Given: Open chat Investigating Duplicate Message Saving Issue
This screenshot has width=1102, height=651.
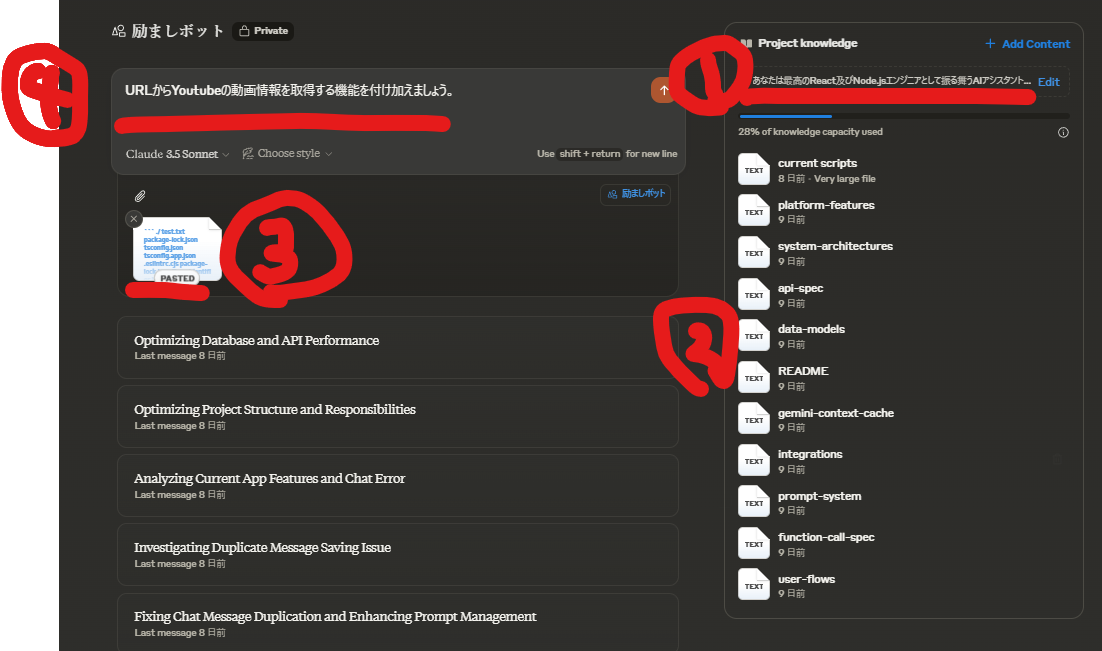Looking at the screenshot, I should 398,554.
